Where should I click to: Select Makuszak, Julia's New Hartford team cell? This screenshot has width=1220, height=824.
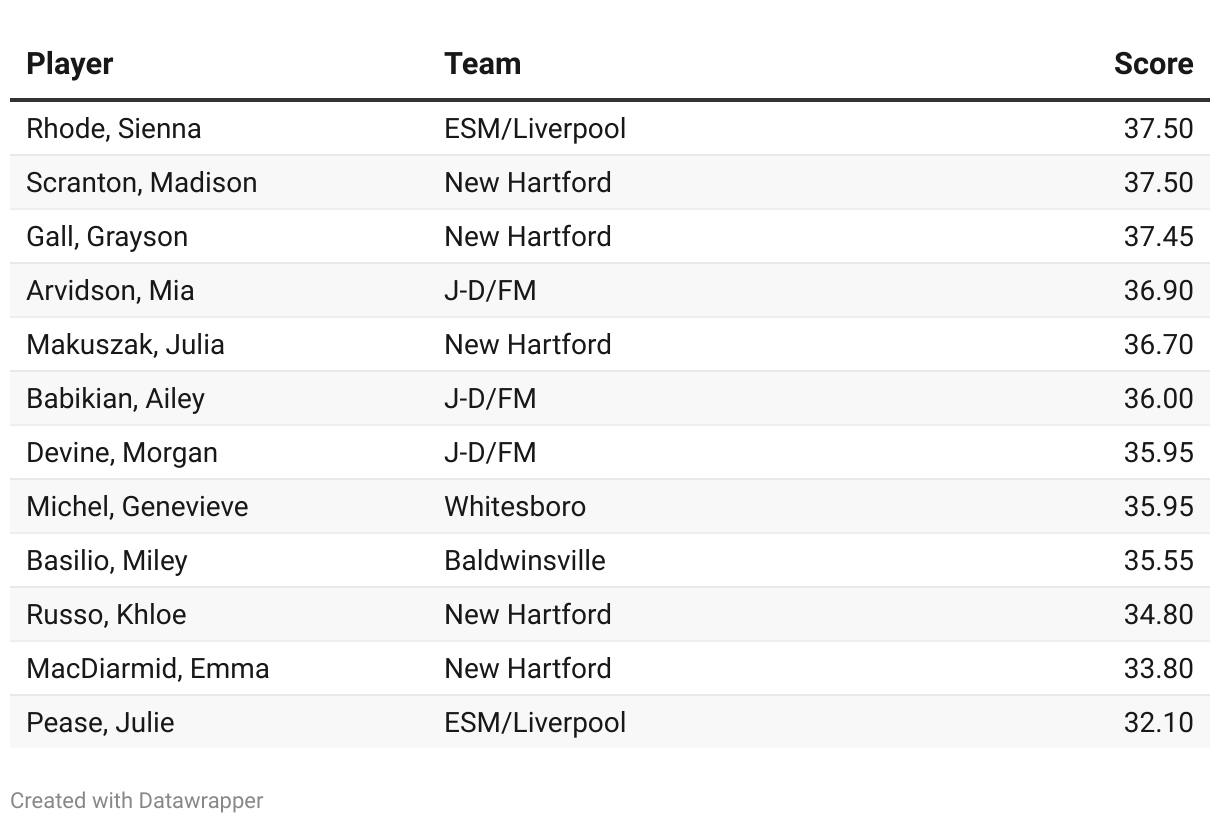point(527,345)
